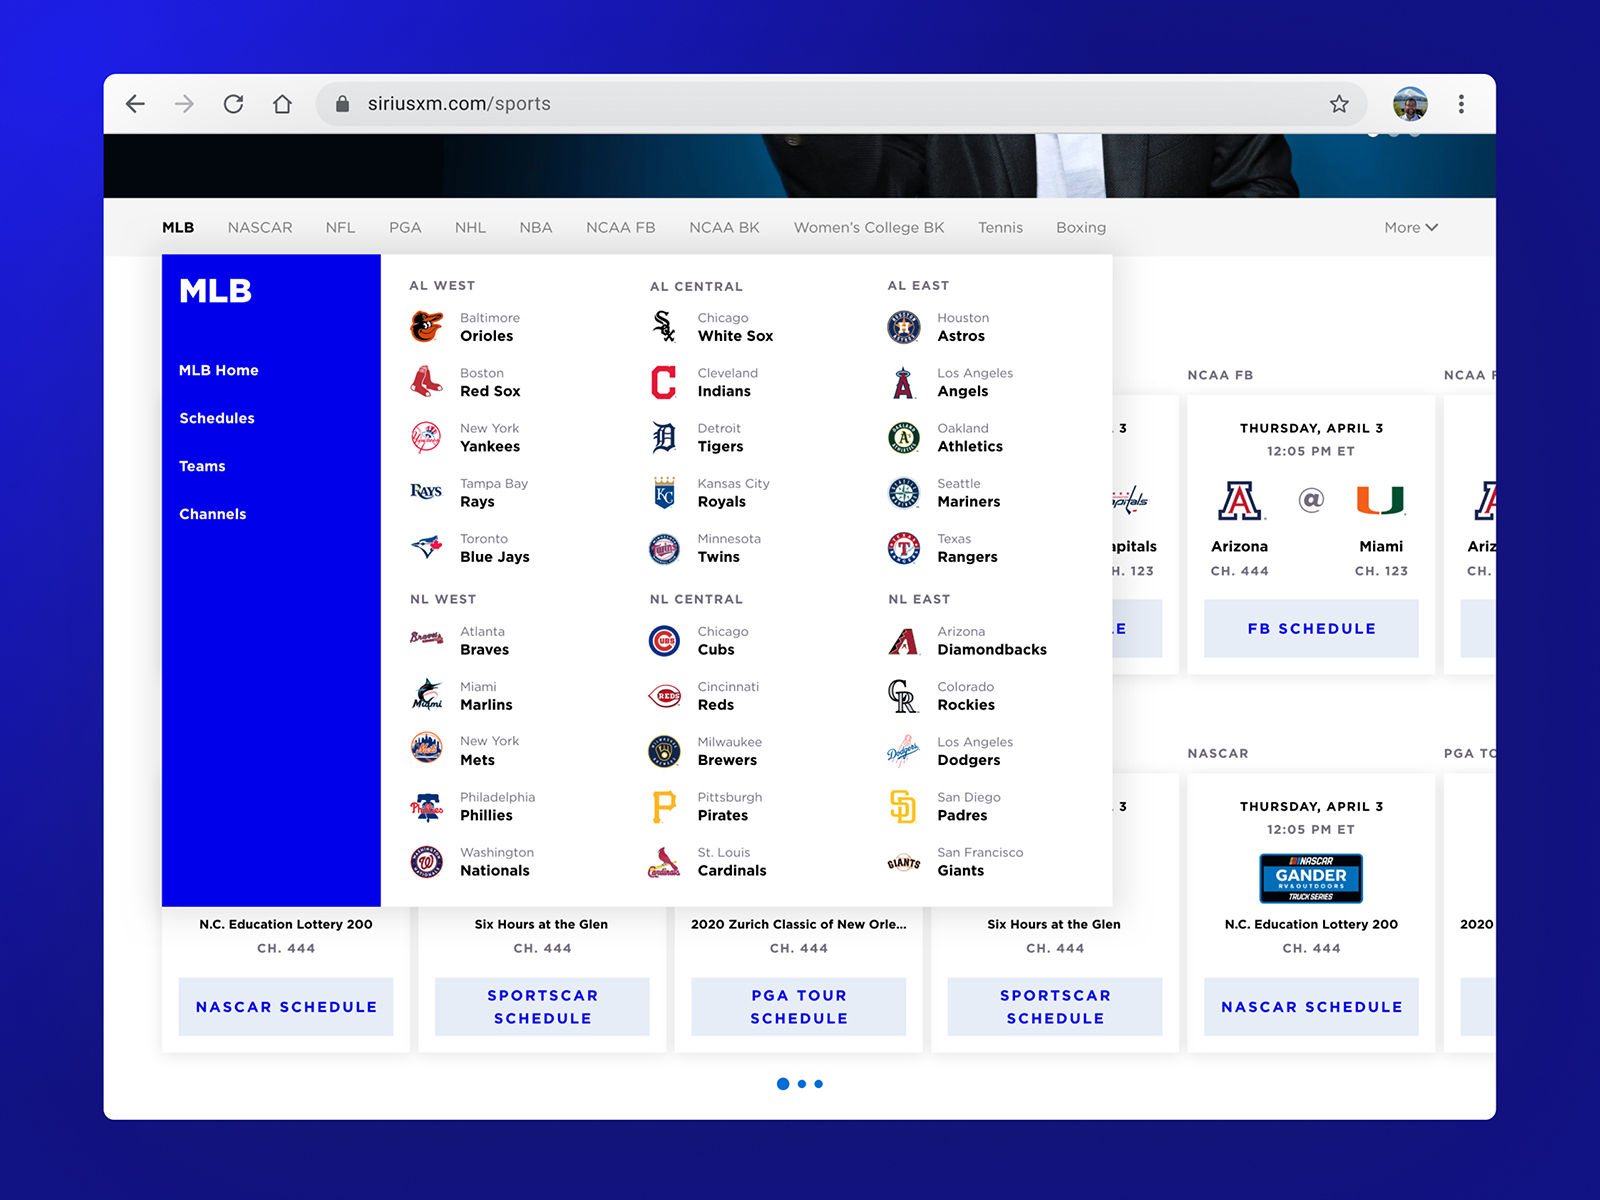
Task: Open the Tennis tab
Action: click(1000, 227)
